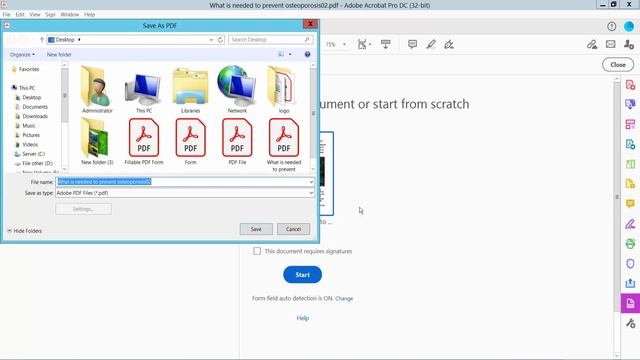Collapse folders with Hide Folders
Viewport: 640px width, 360px height.
tap(24, 231)
